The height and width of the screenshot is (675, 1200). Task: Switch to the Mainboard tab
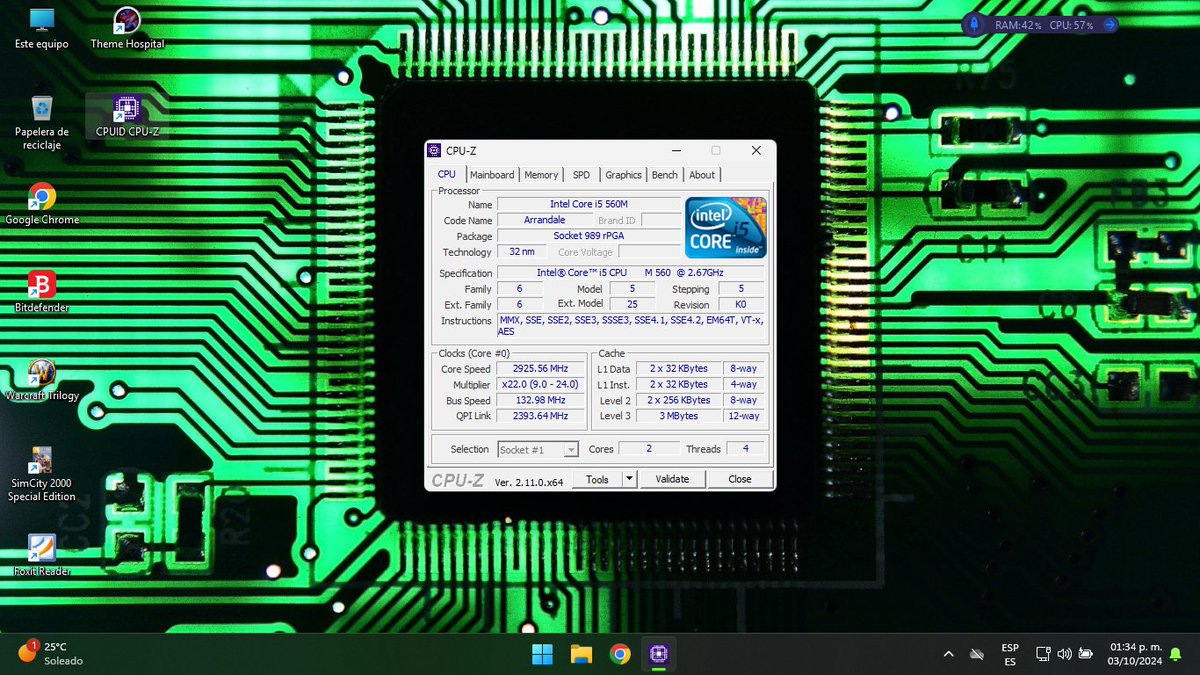(492, 175)
